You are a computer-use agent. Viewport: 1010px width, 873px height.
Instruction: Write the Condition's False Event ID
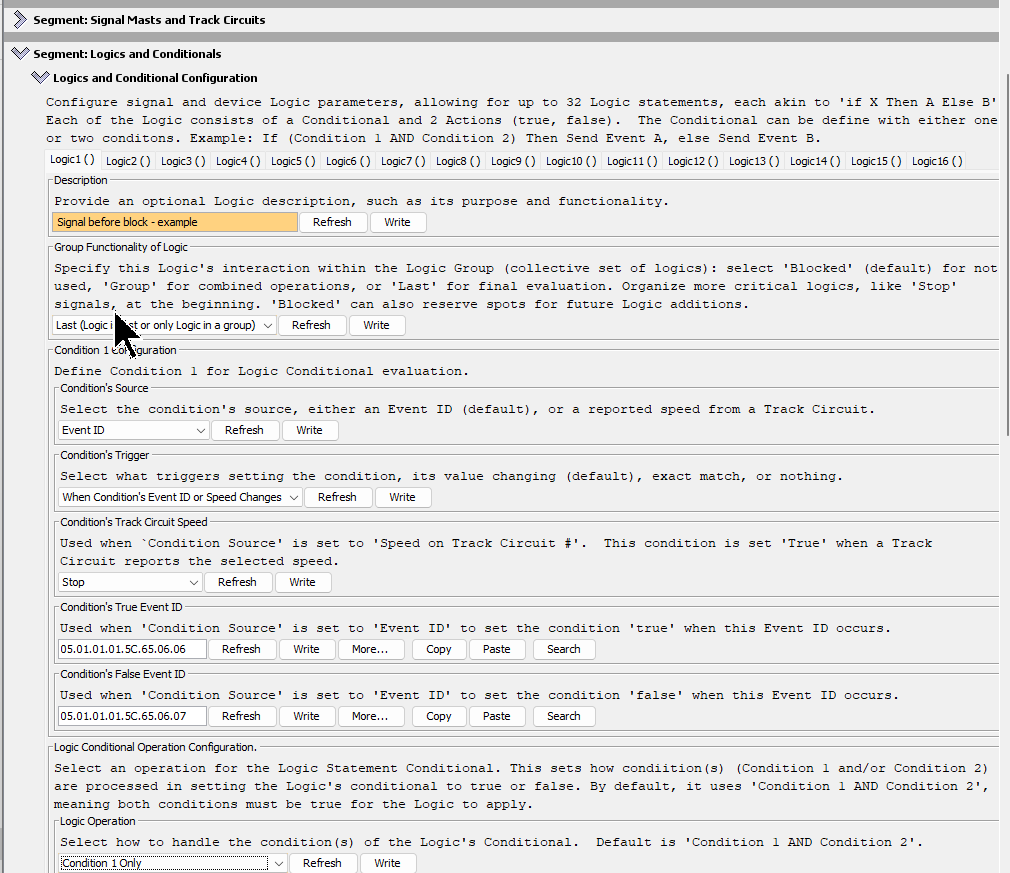pyautogui.click(x=307, y=716)
